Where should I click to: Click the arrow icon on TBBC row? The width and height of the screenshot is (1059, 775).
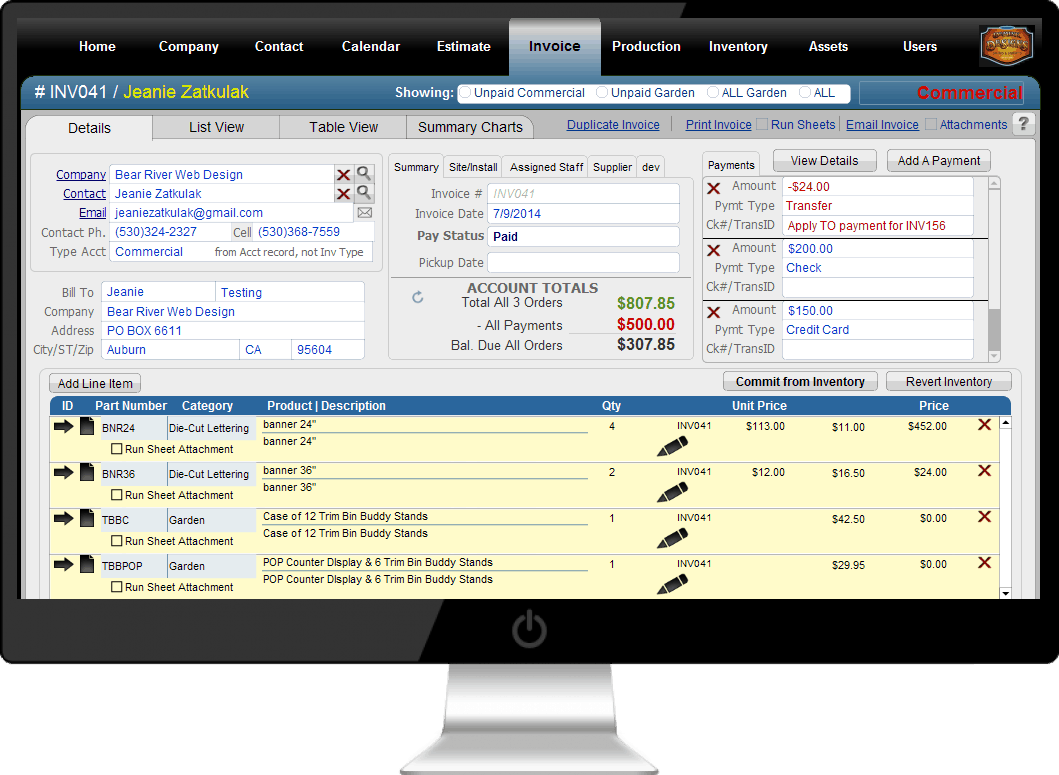click(63, 518)
